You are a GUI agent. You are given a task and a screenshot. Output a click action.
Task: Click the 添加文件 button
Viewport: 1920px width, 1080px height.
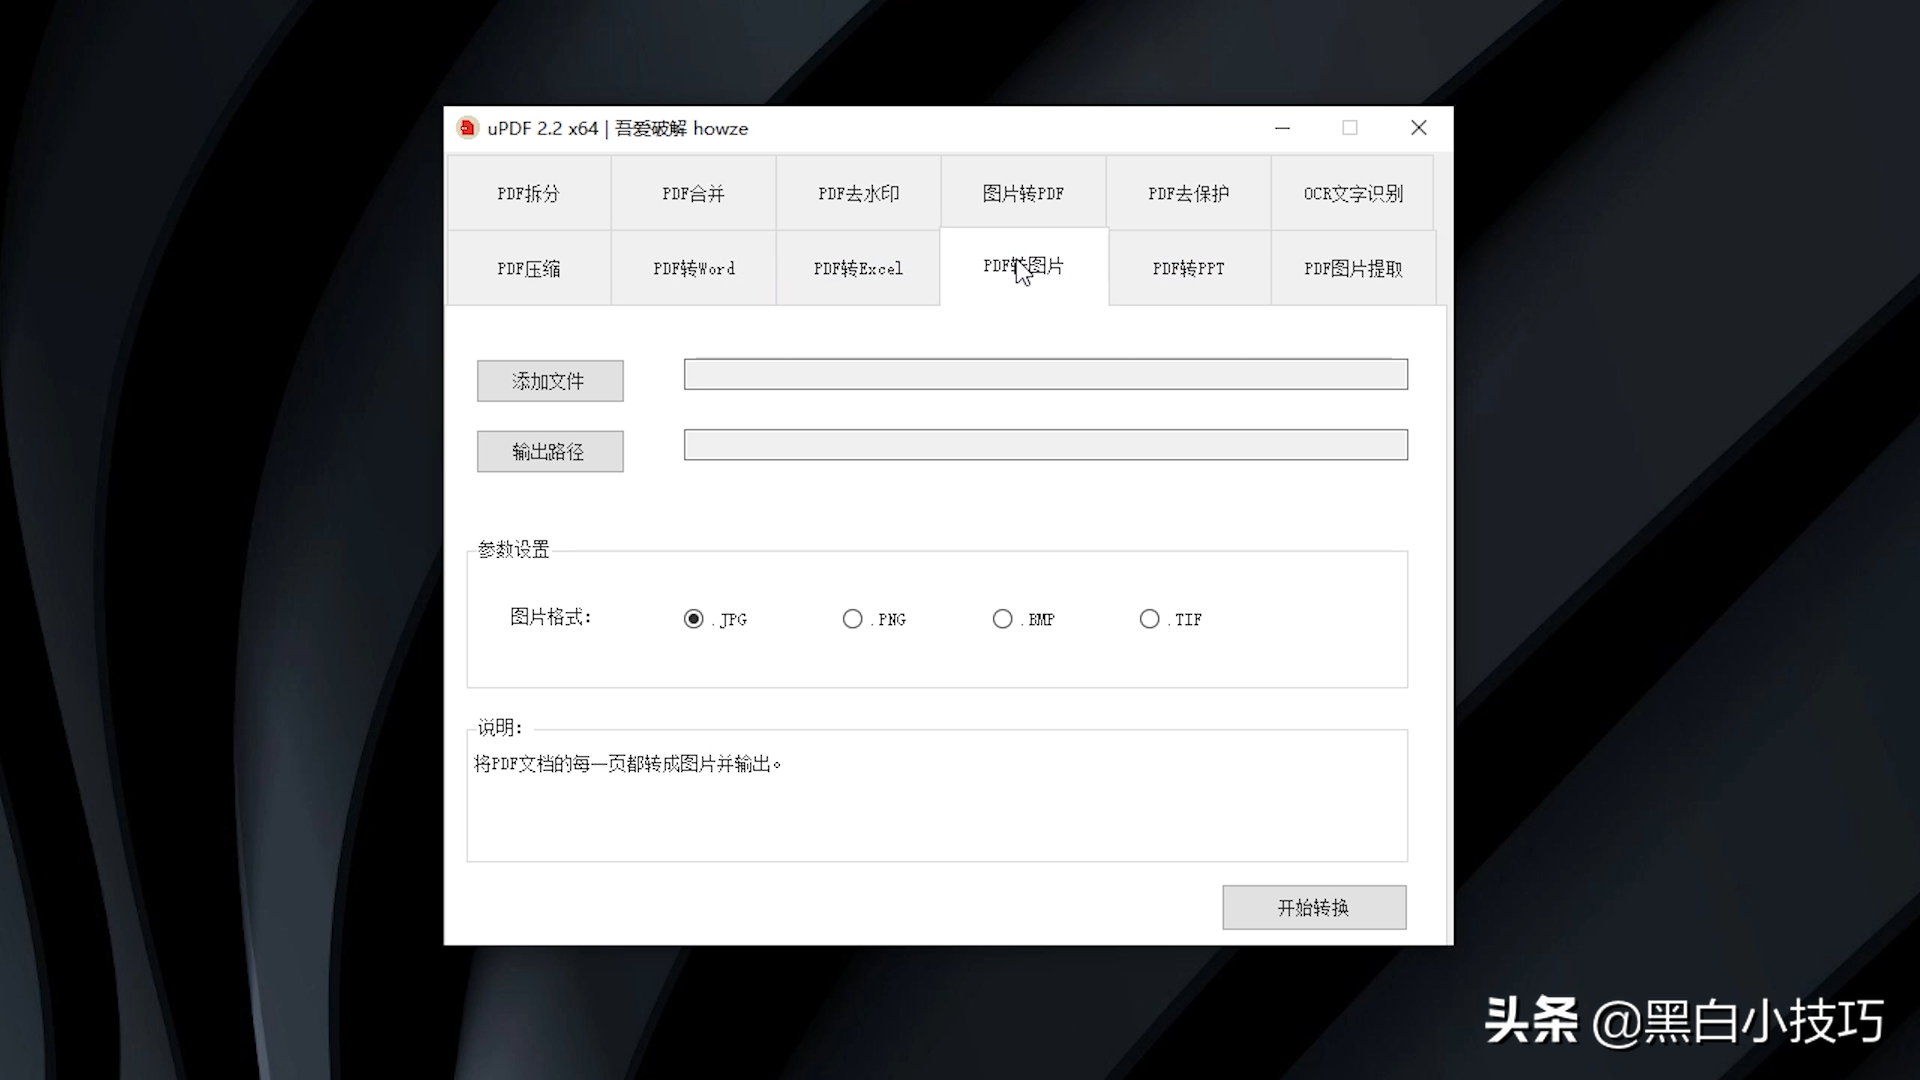pyautogui.click(x=550, y=381)
